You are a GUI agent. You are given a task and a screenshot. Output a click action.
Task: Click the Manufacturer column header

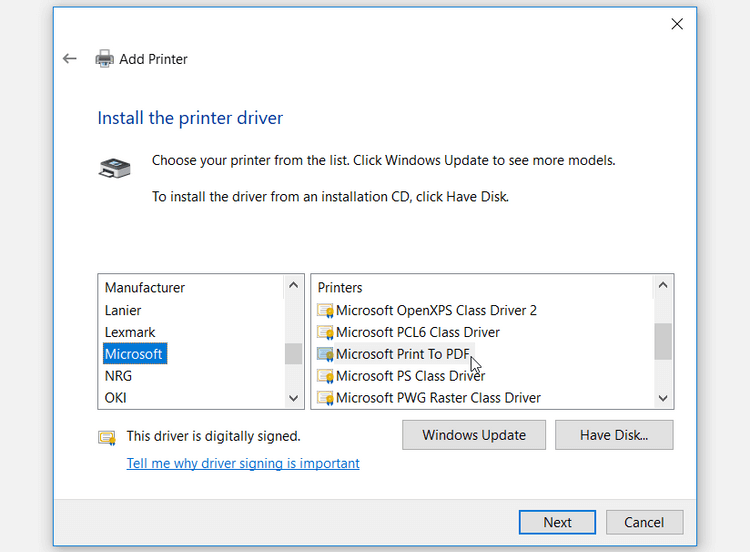[145, 287]
